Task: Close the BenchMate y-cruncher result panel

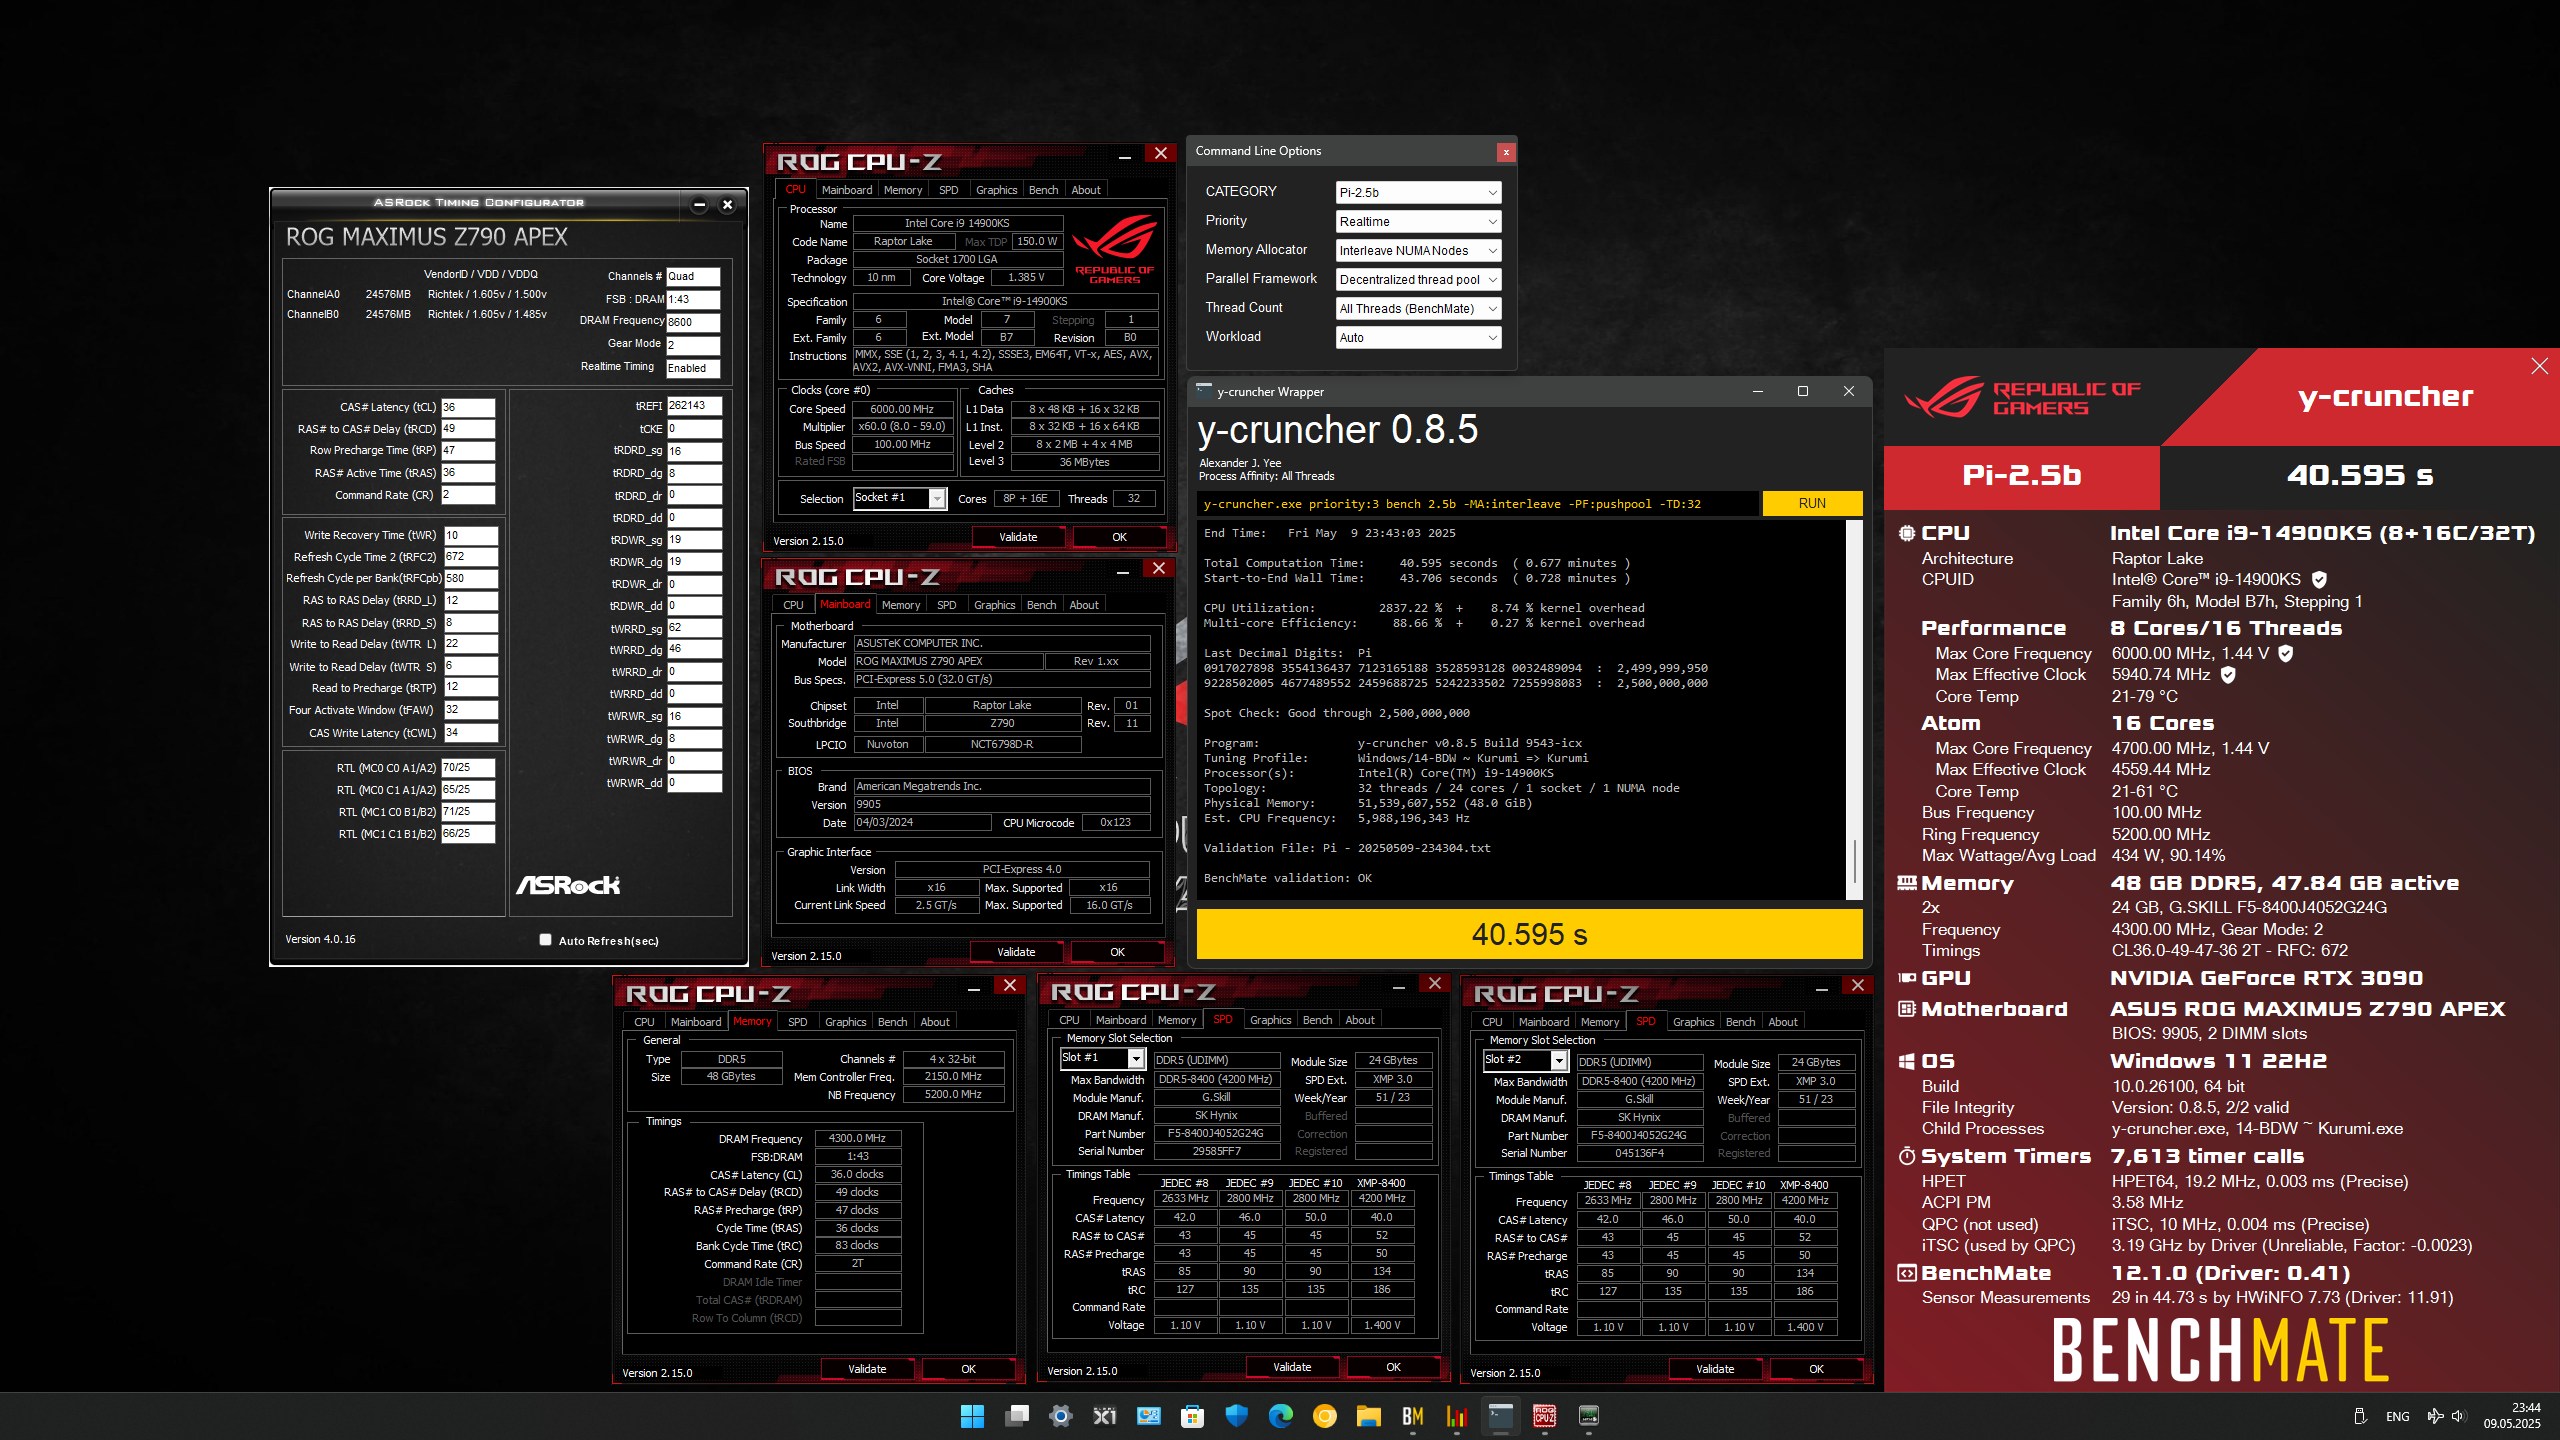Action: click(2539, 366)
